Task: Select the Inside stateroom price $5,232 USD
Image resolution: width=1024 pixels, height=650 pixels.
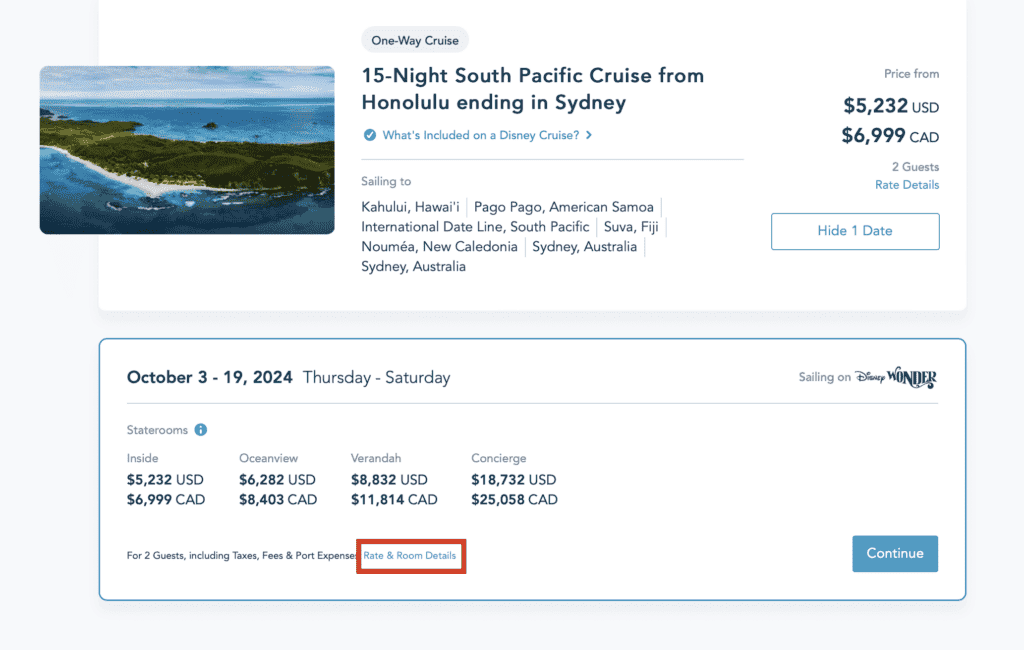Action: (165, 479)
